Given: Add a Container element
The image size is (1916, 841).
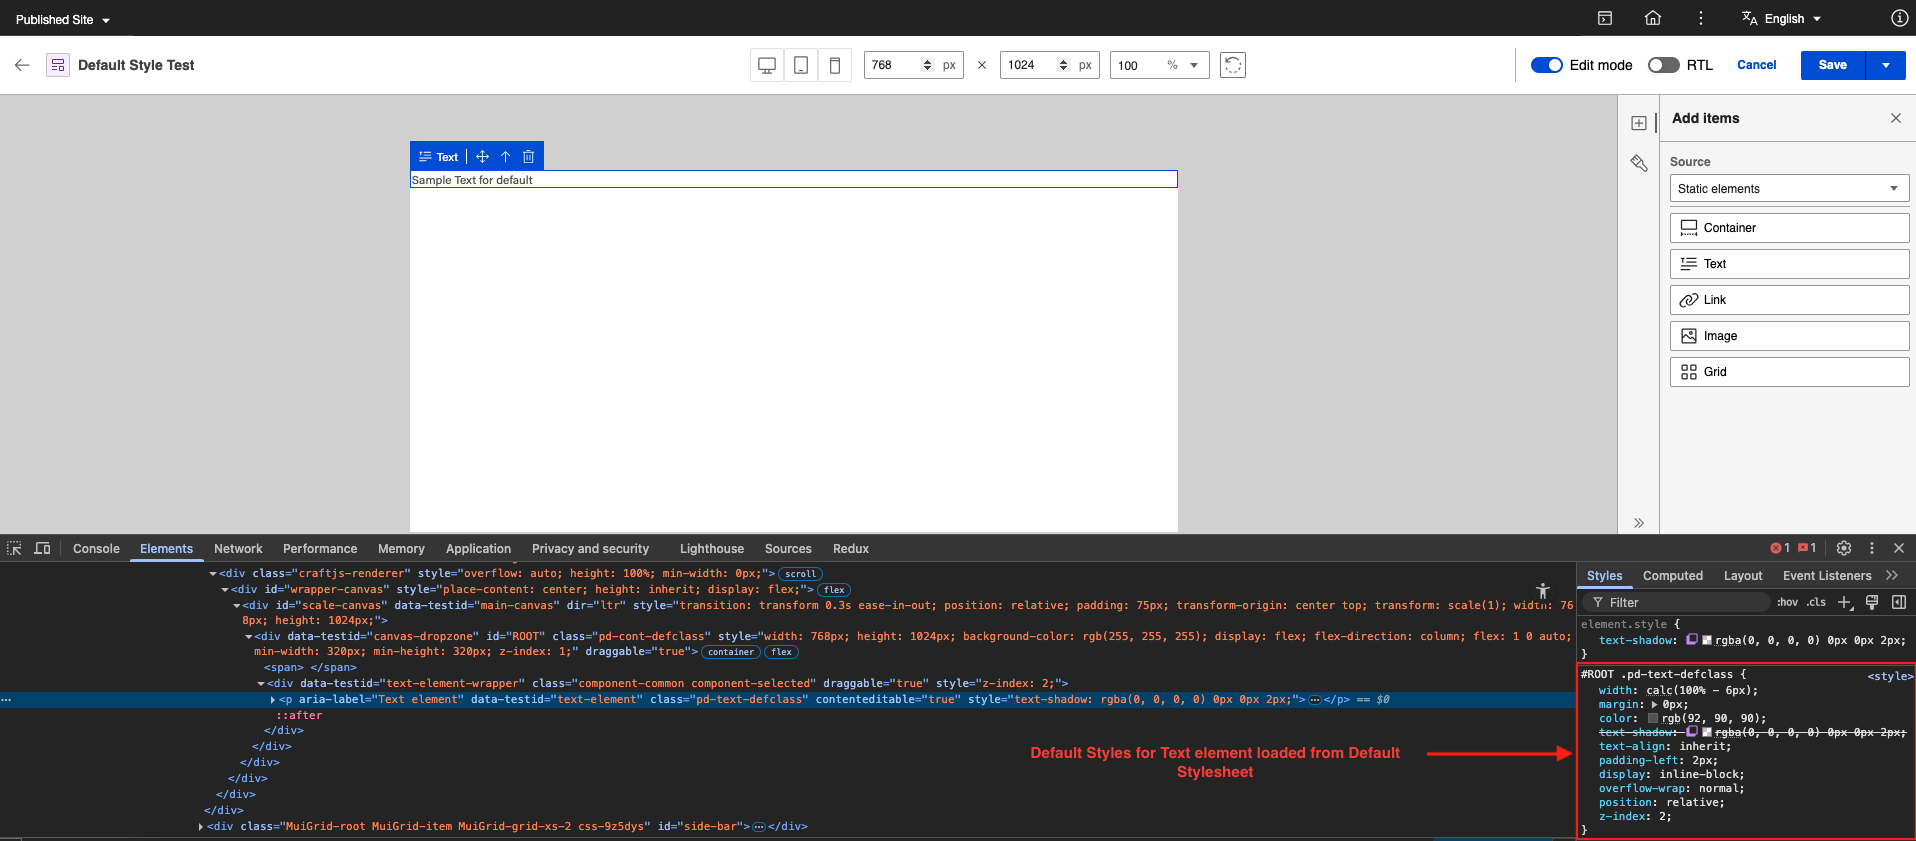Looking at the screenshot, I should pyautogui.click(x=1789, y=228).
